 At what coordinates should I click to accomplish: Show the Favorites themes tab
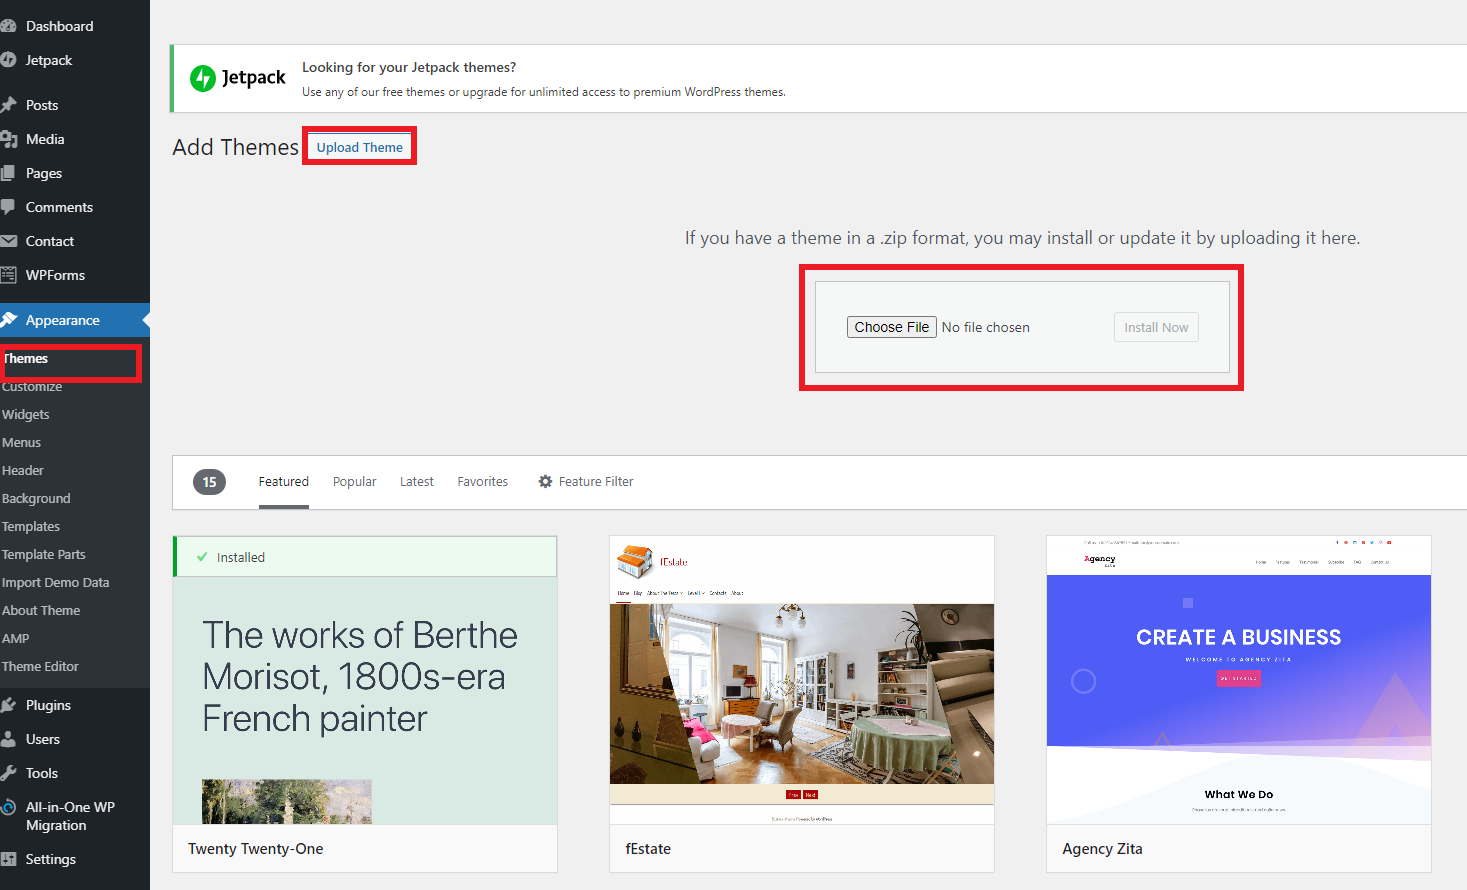pos(482,482)
